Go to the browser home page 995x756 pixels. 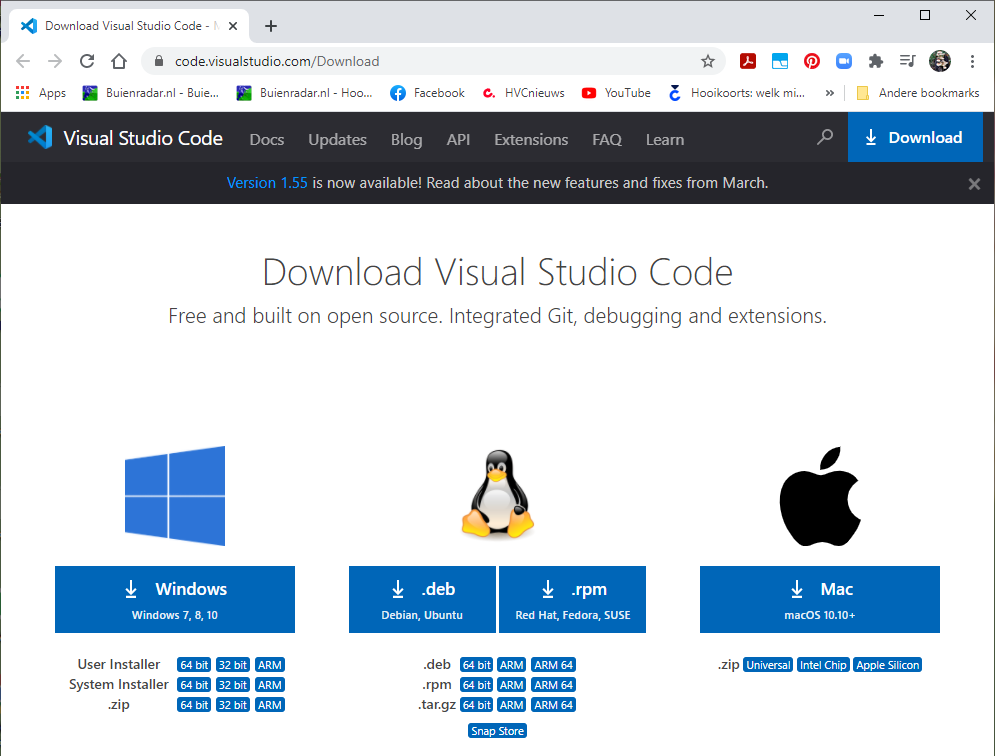pos(119,61)
